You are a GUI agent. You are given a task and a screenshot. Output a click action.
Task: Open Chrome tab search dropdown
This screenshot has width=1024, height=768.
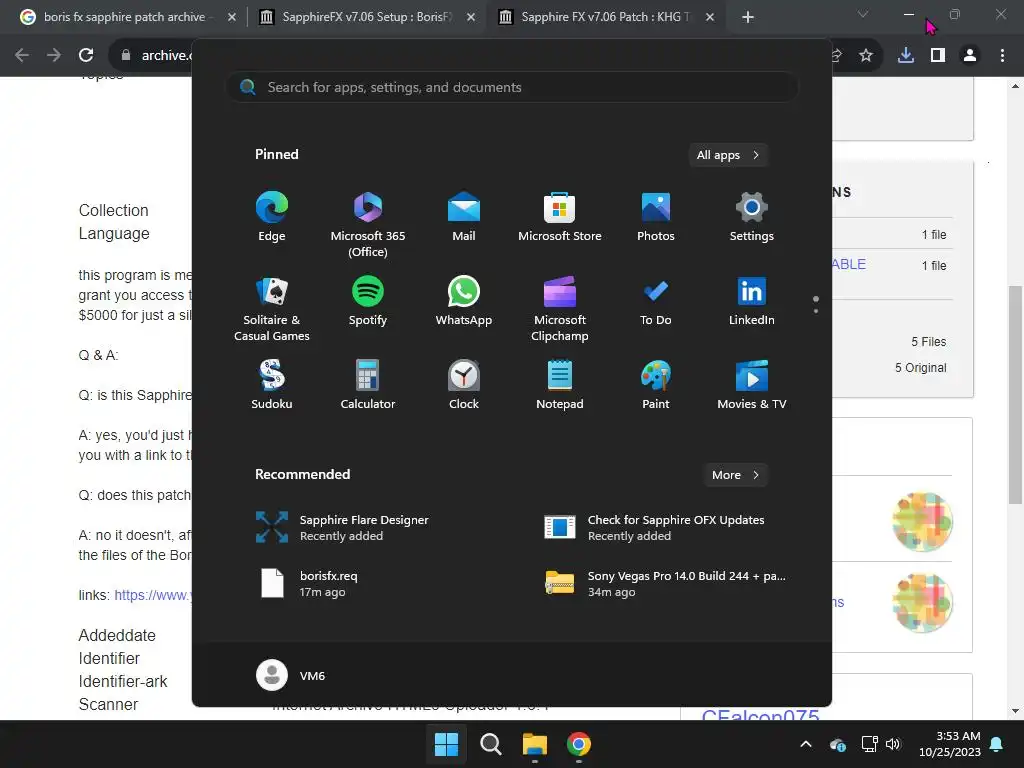coord(863,14)
